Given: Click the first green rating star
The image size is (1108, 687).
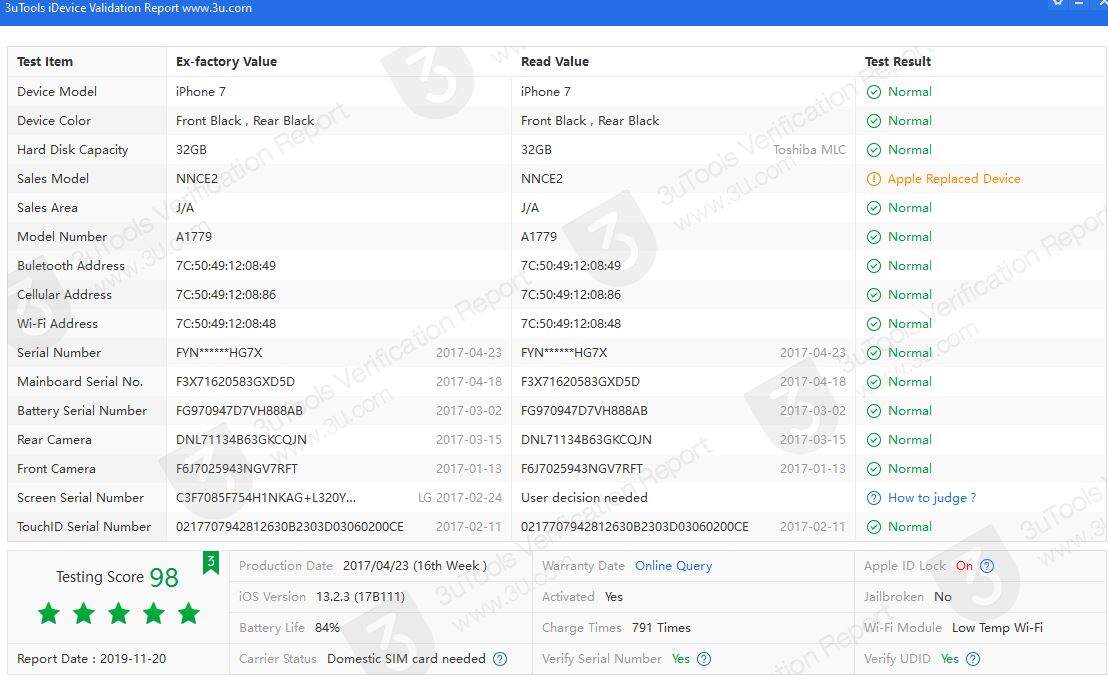Looking at the screenshot, I should pyautogui.click(x=49, y=613).
